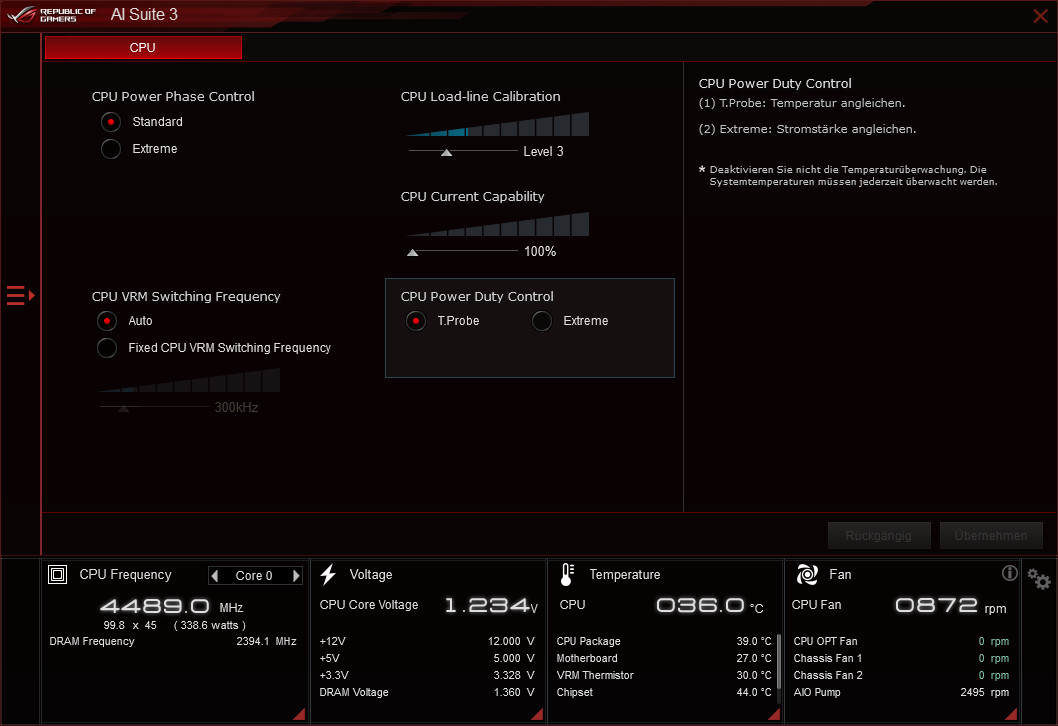Select Extreme for CPU Power Phase Control
This screenshot has width=1058, height=726.
(111, 149)
